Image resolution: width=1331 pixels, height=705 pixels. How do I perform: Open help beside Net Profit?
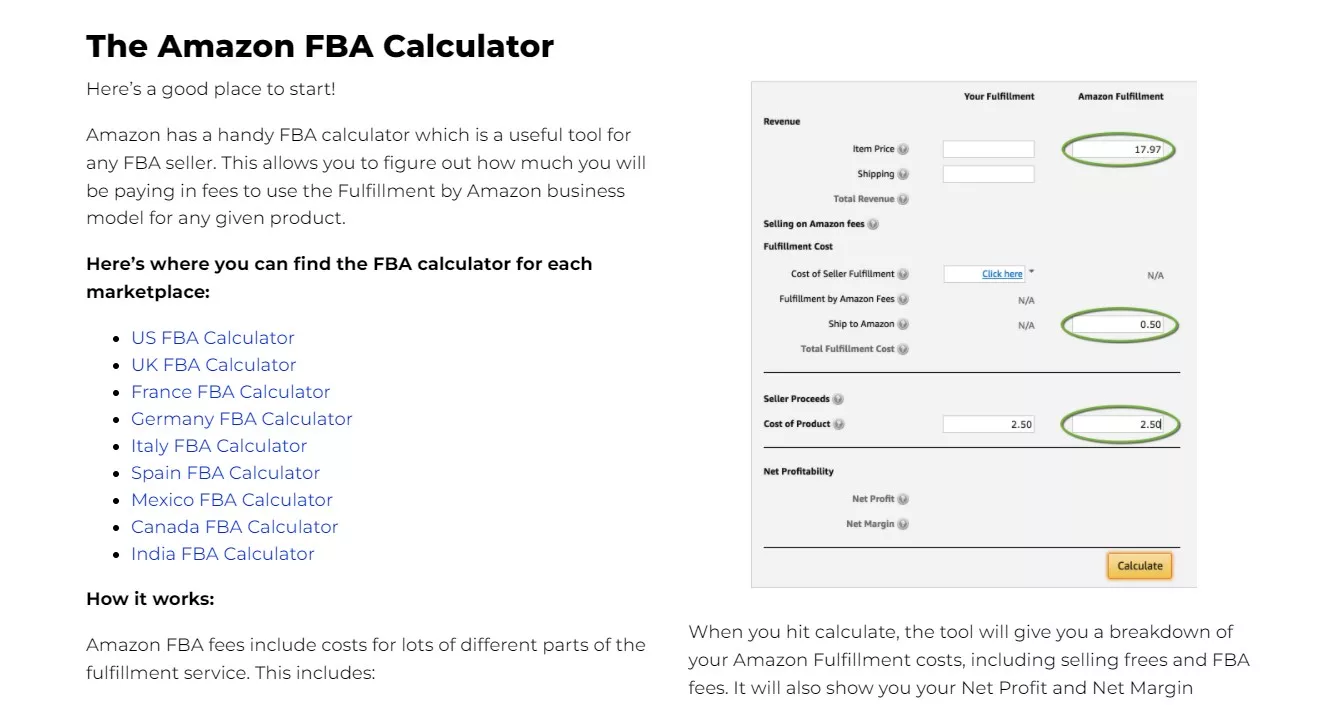(x=903, y=498)
